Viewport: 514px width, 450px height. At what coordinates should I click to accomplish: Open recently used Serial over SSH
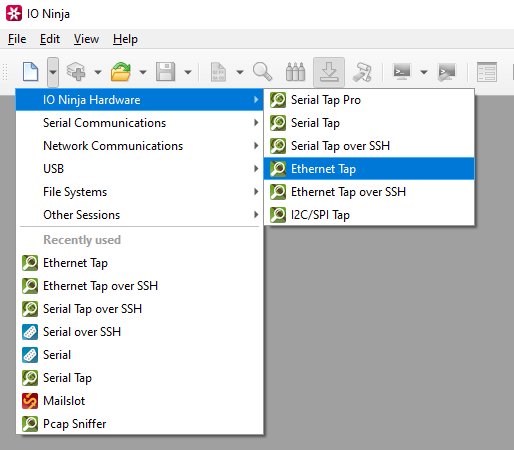coord(139,332)
